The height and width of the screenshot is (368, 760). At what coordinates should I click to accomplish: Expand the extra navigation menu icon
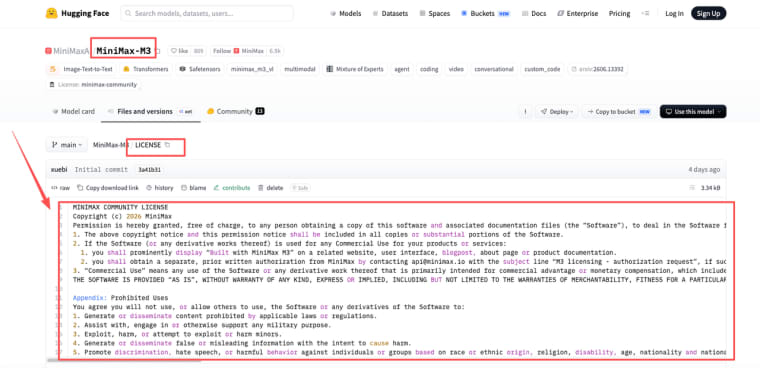645,14
